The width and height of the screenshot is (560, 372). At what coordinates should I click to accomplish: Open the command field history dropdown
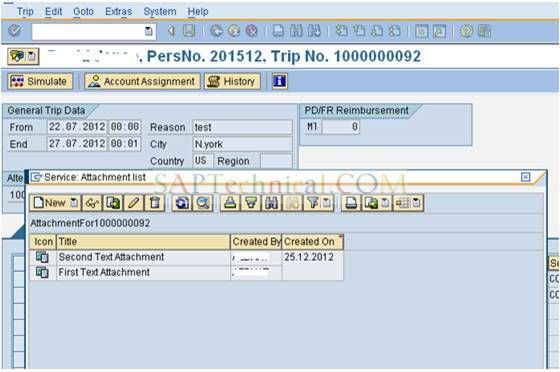[148, 31]
